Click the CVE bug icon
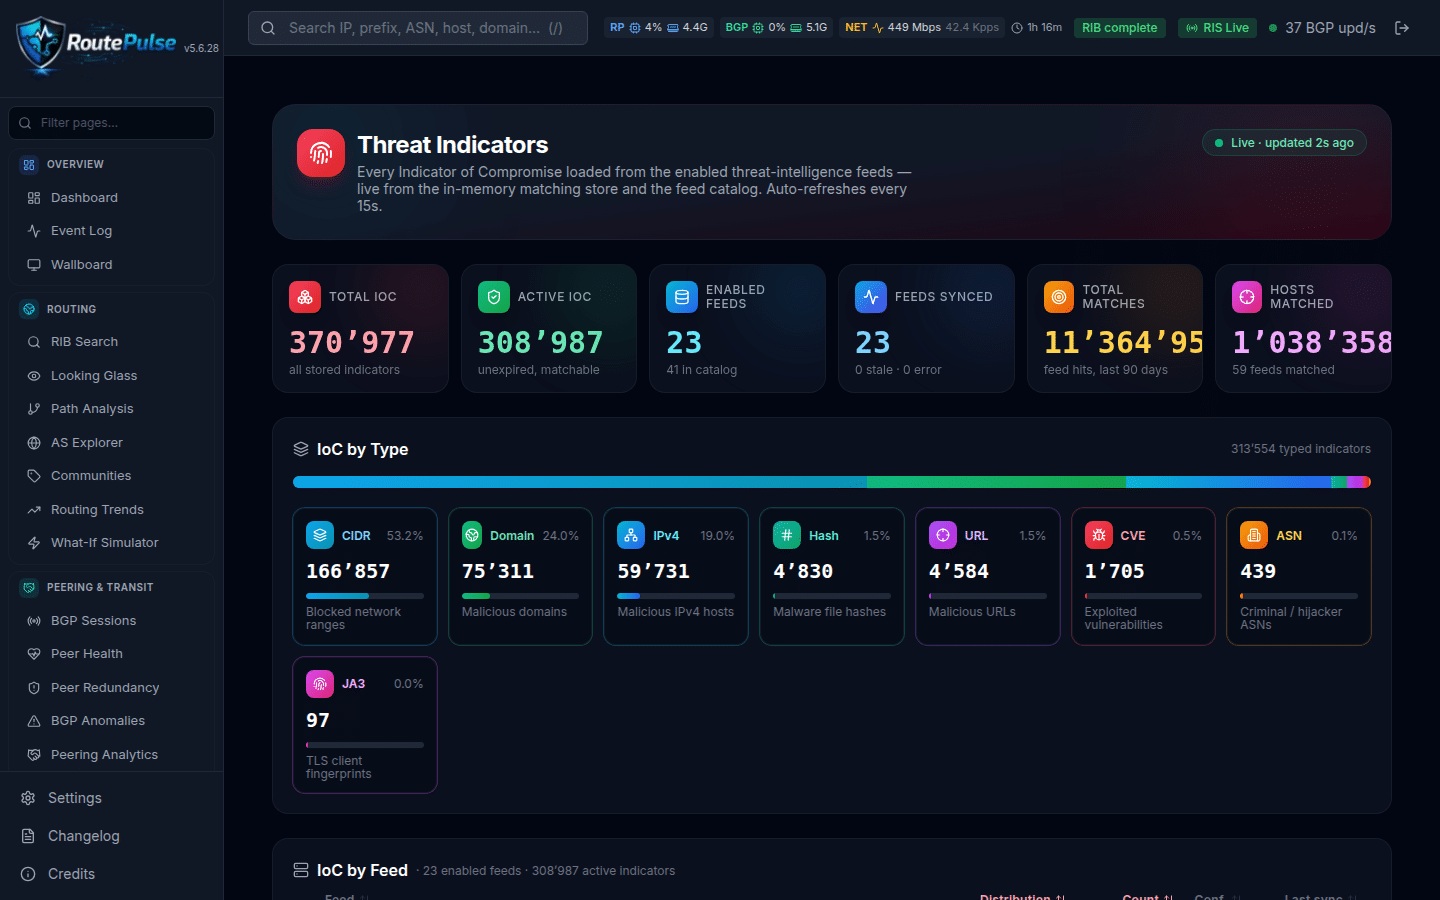The height and width of the screenshot is (900, 1440). click(1099, 535)
